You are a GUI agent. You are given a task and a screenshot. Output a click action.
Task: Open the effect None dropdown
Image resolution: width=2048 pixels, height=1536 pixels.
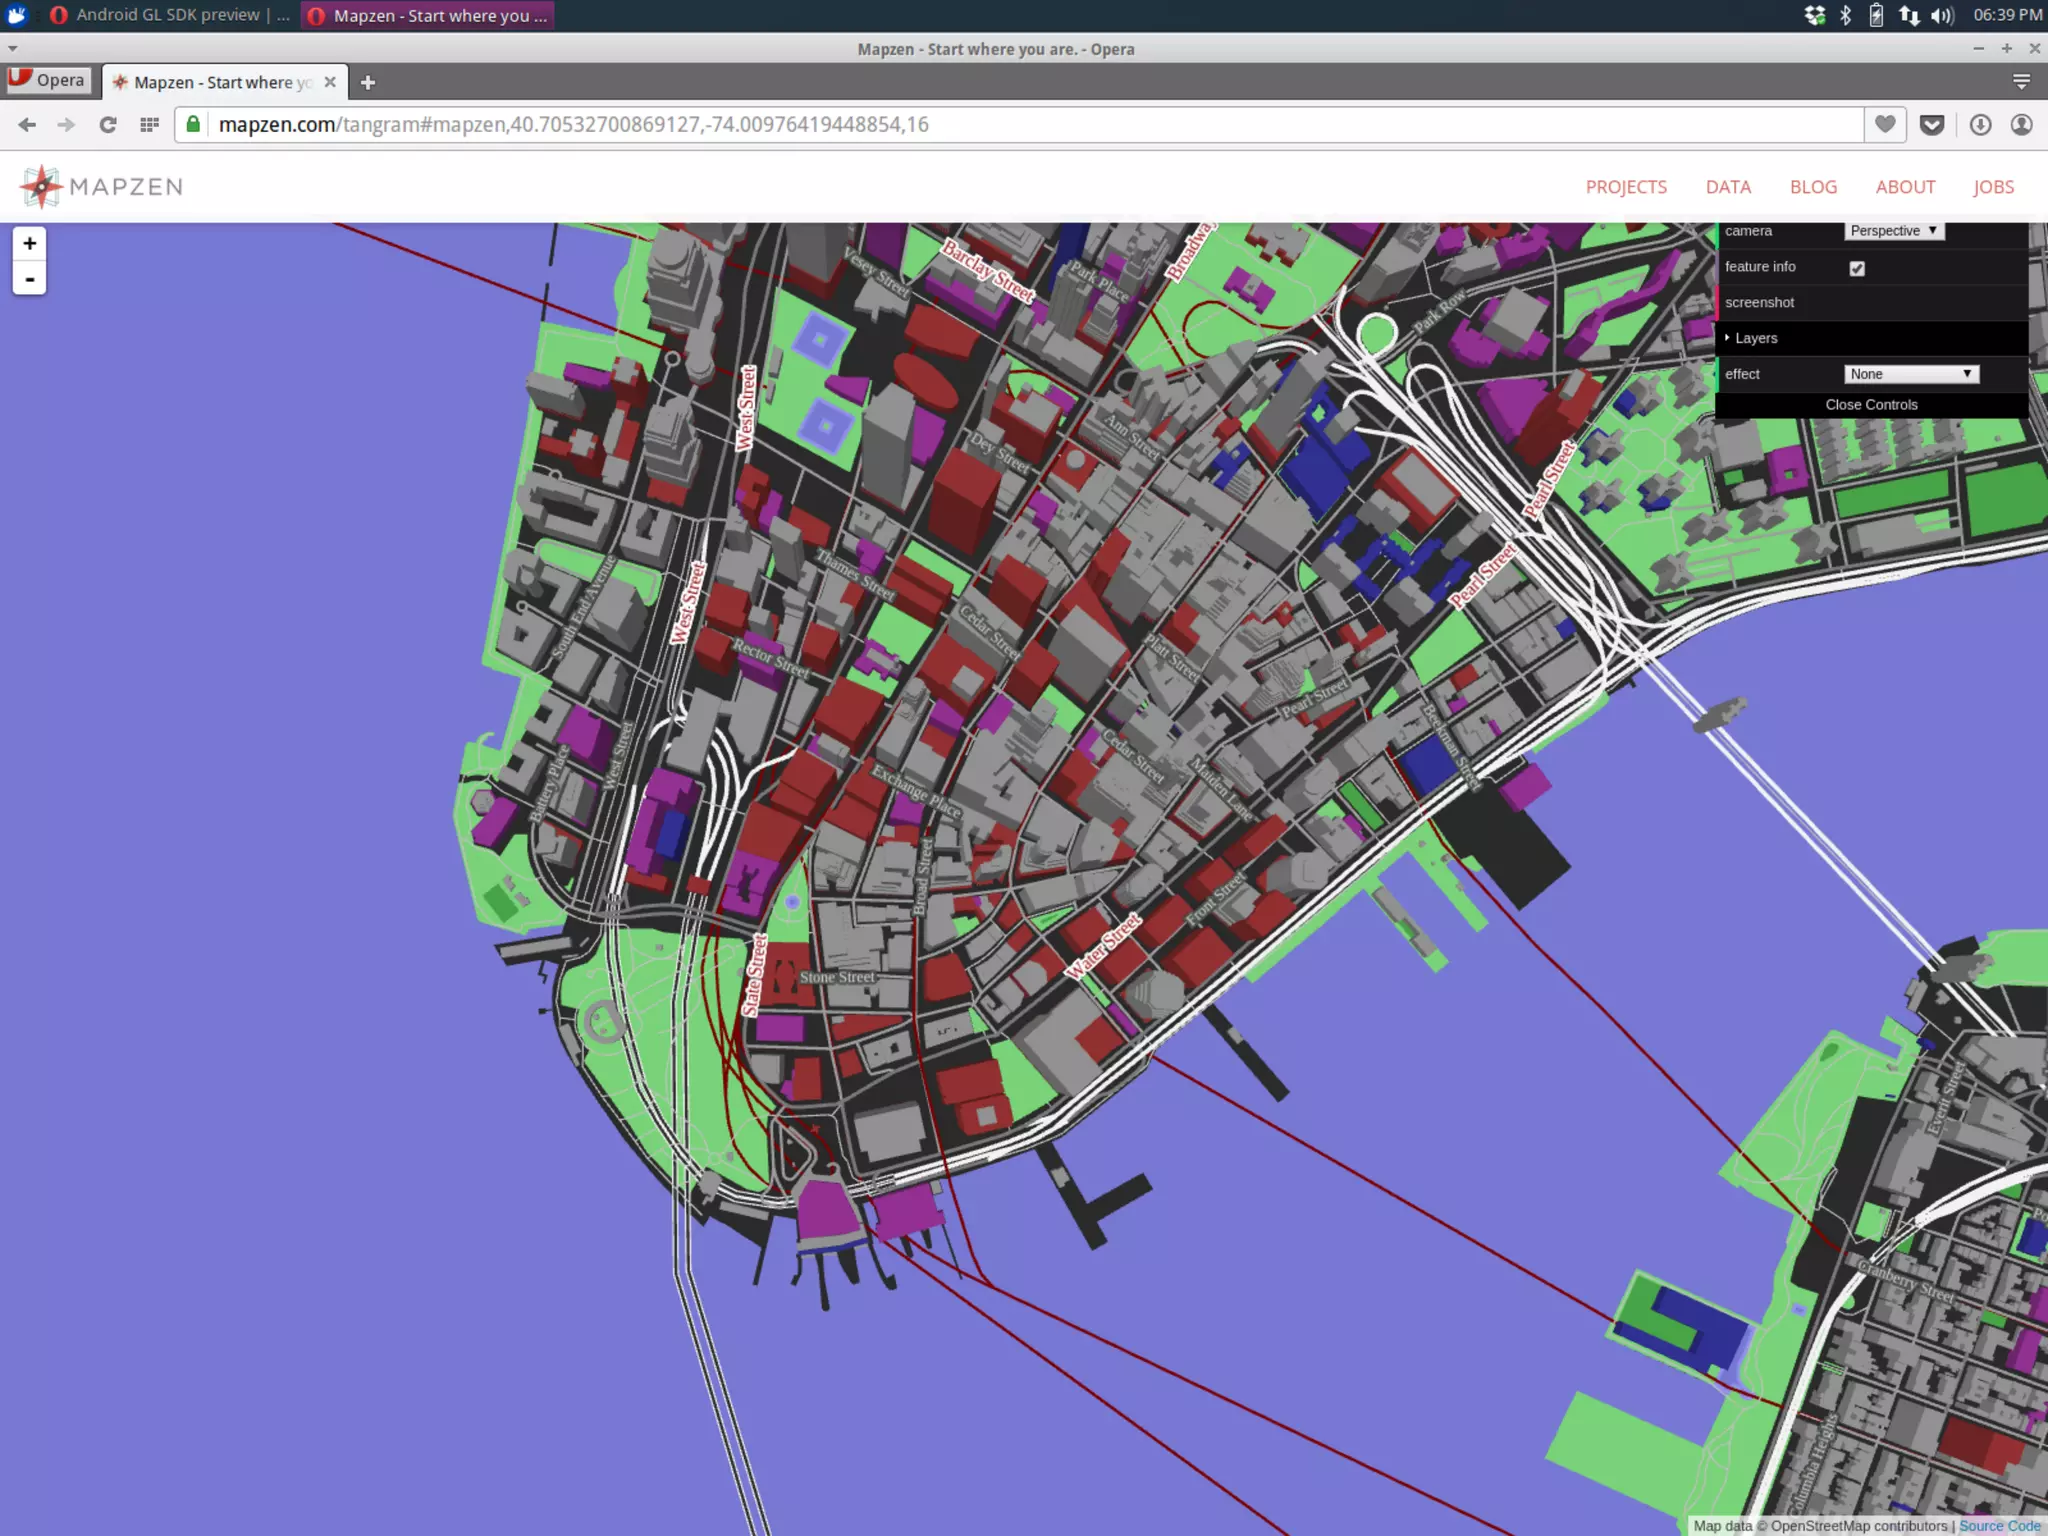click(1910, 374)
